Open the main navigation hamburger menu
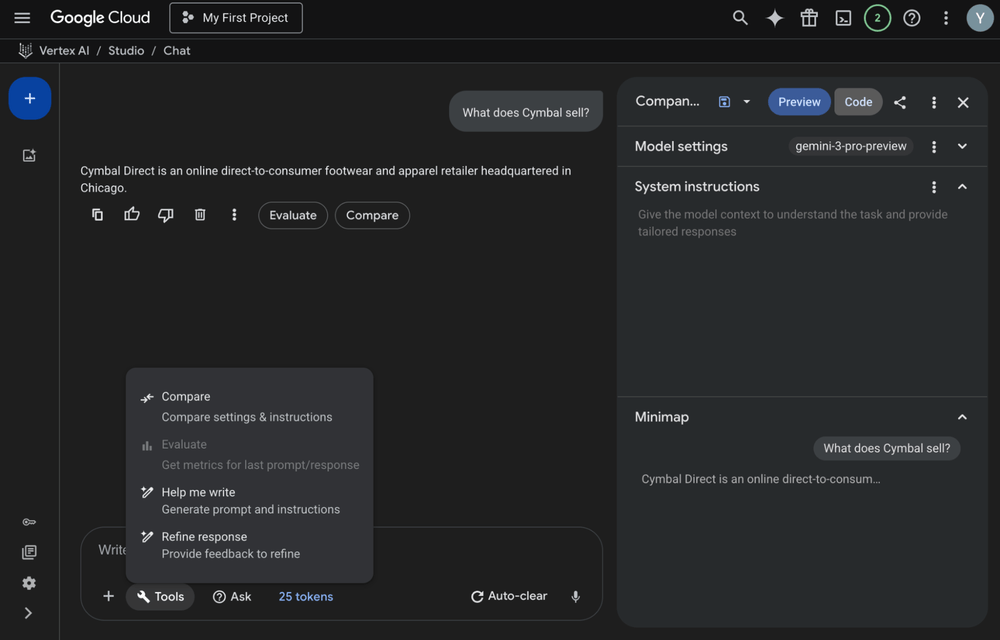This screenshot has width=1000, height=640. tap(22, 18)
